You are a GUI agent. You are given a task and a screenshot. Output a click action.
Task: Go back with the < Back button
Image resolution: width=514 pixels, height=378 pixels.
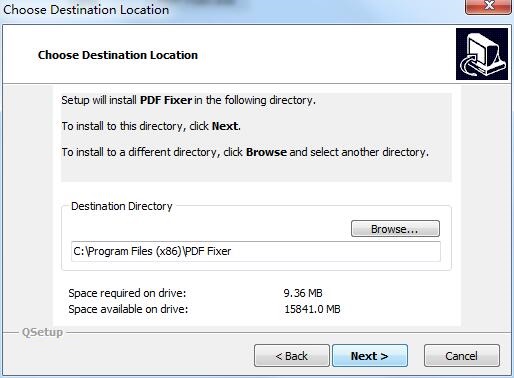(x=292, y=356)
